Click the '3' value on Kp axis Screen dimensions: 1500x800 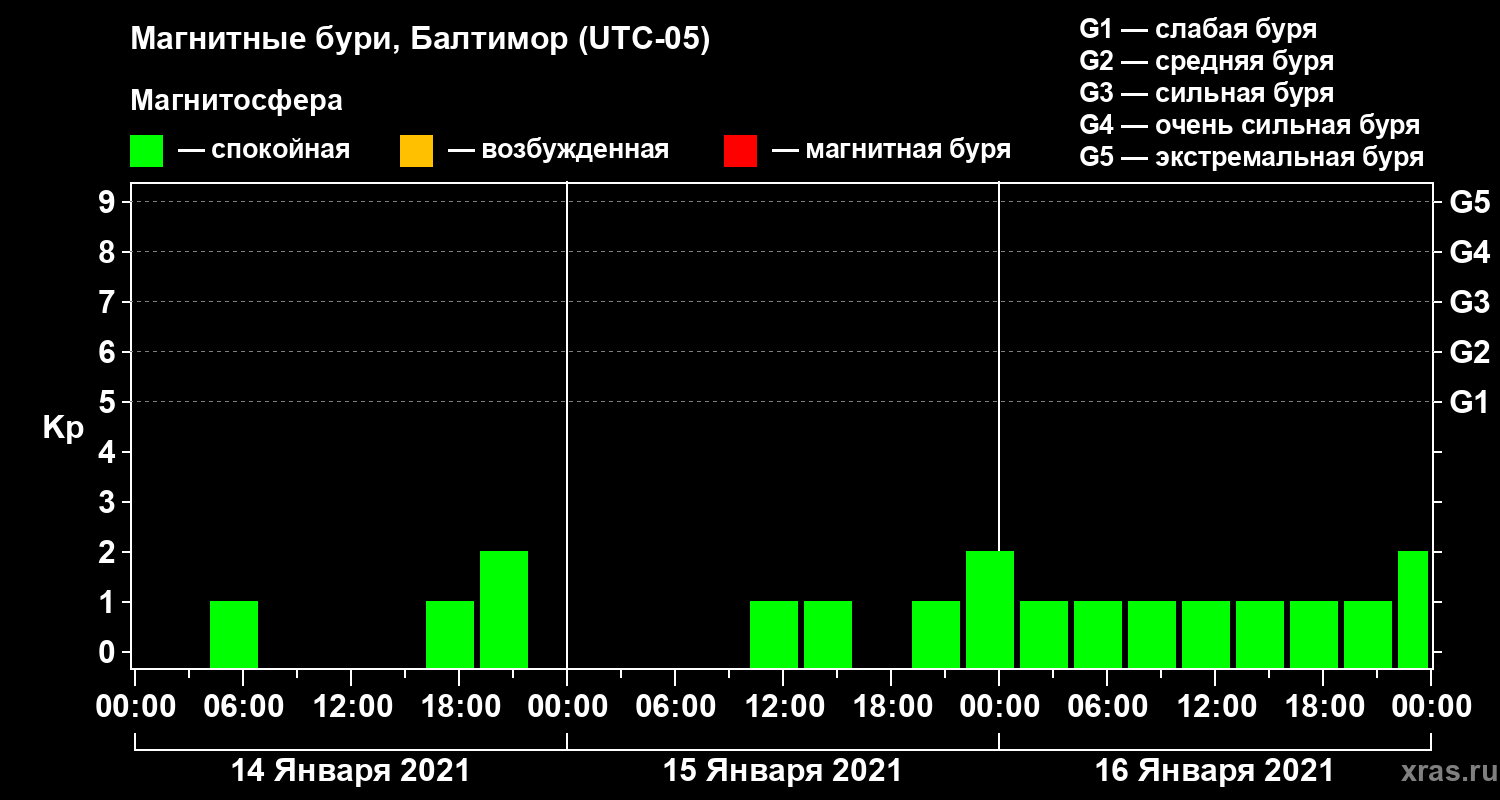(x=108, y=502)
